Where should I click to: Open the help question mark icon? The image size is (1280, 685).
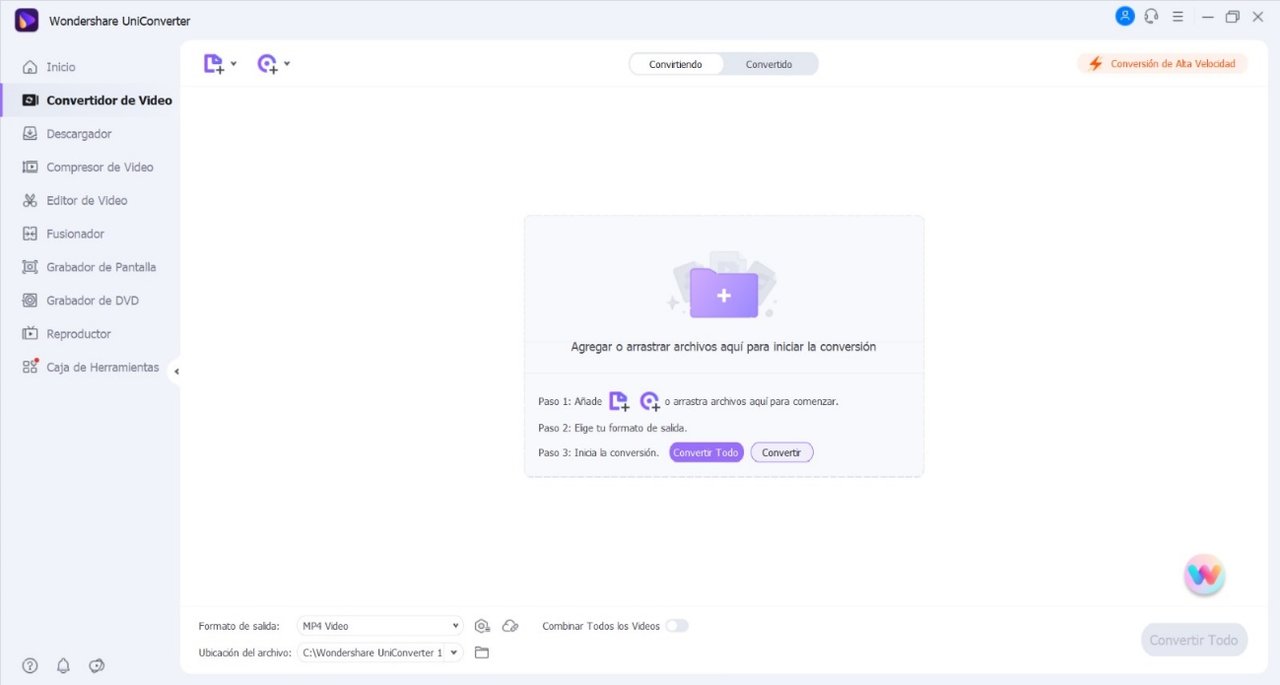30,666
